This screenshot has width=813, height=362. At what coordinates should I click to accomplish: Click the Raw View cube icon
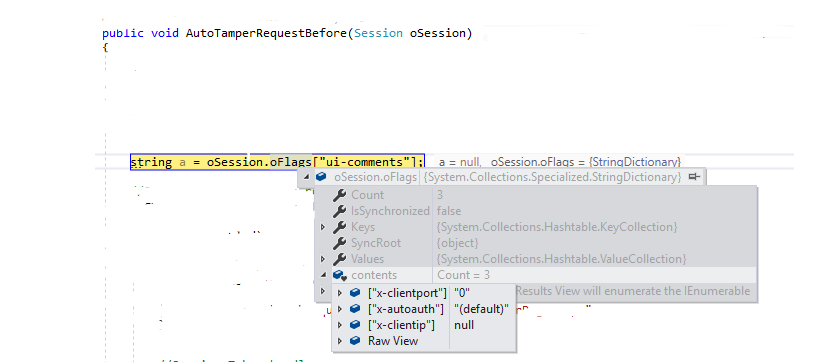pyautogui.click(x=355, y=341)
